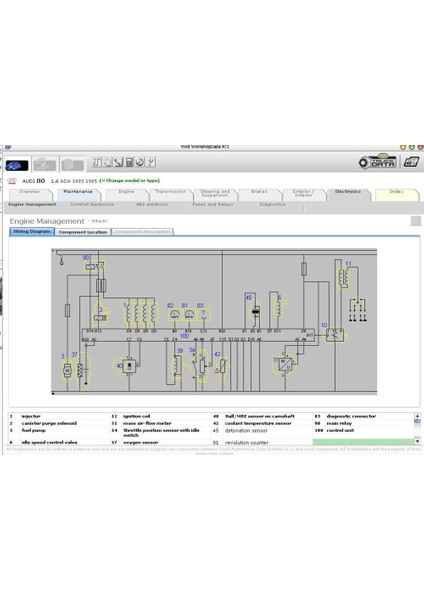Image resolution: width=424 pixels, height=600 pixels.
Task: Click the grayed folder icon in toolbar
Action: (72, 165)
